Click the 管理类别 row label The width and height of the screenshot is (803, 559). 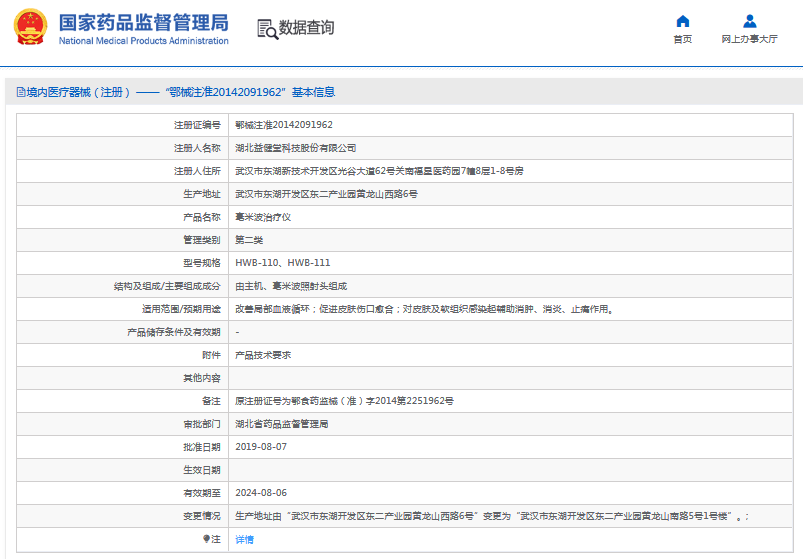coord(202,240)
